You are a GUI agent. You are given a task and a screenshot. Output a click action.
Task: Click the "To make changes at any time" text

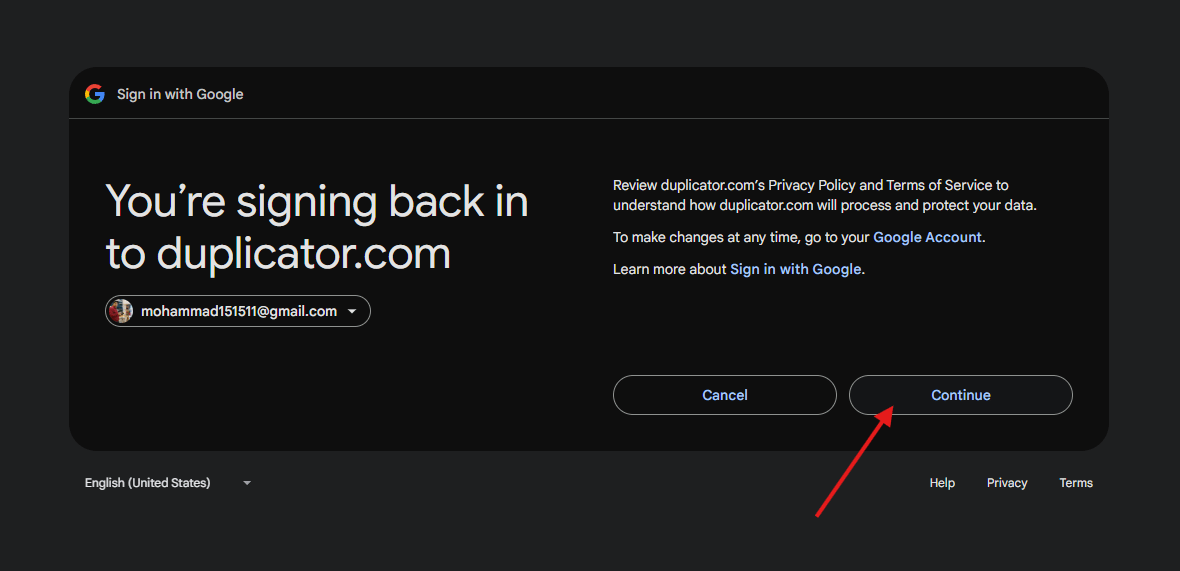tap(741, 237)
